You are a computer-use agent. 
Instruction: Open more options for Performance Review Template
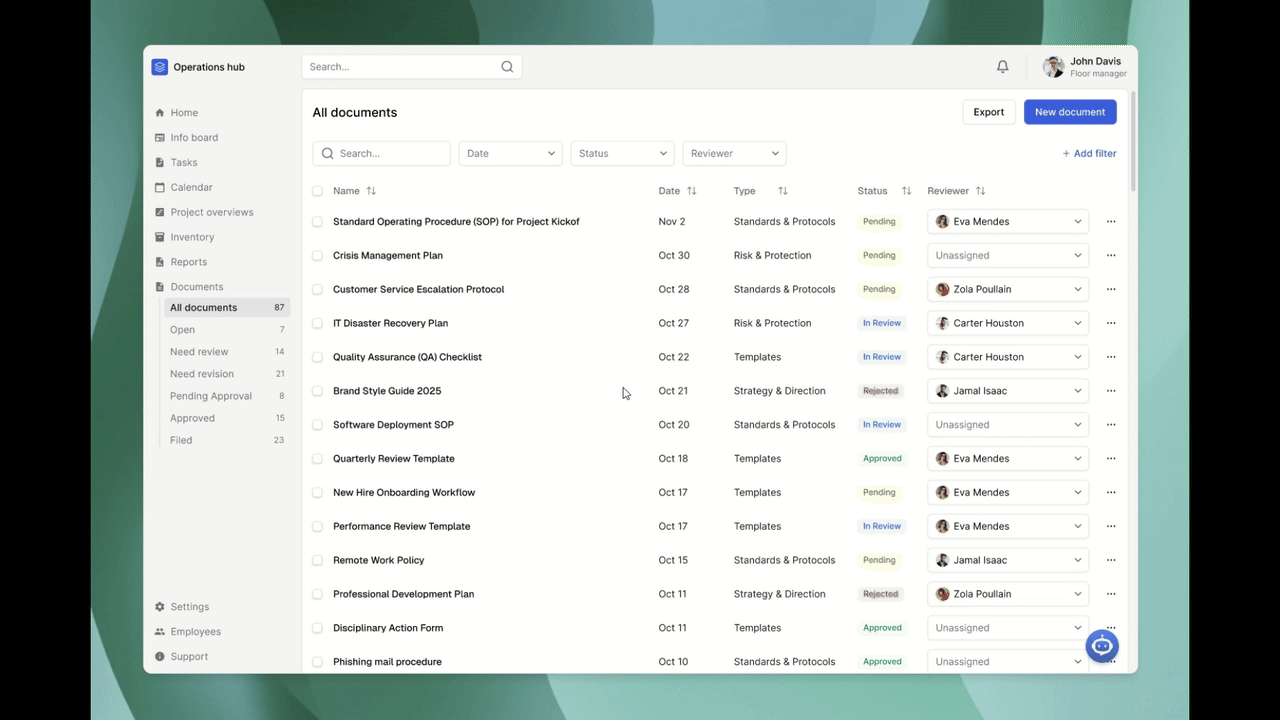click(x=1111, y=527)
